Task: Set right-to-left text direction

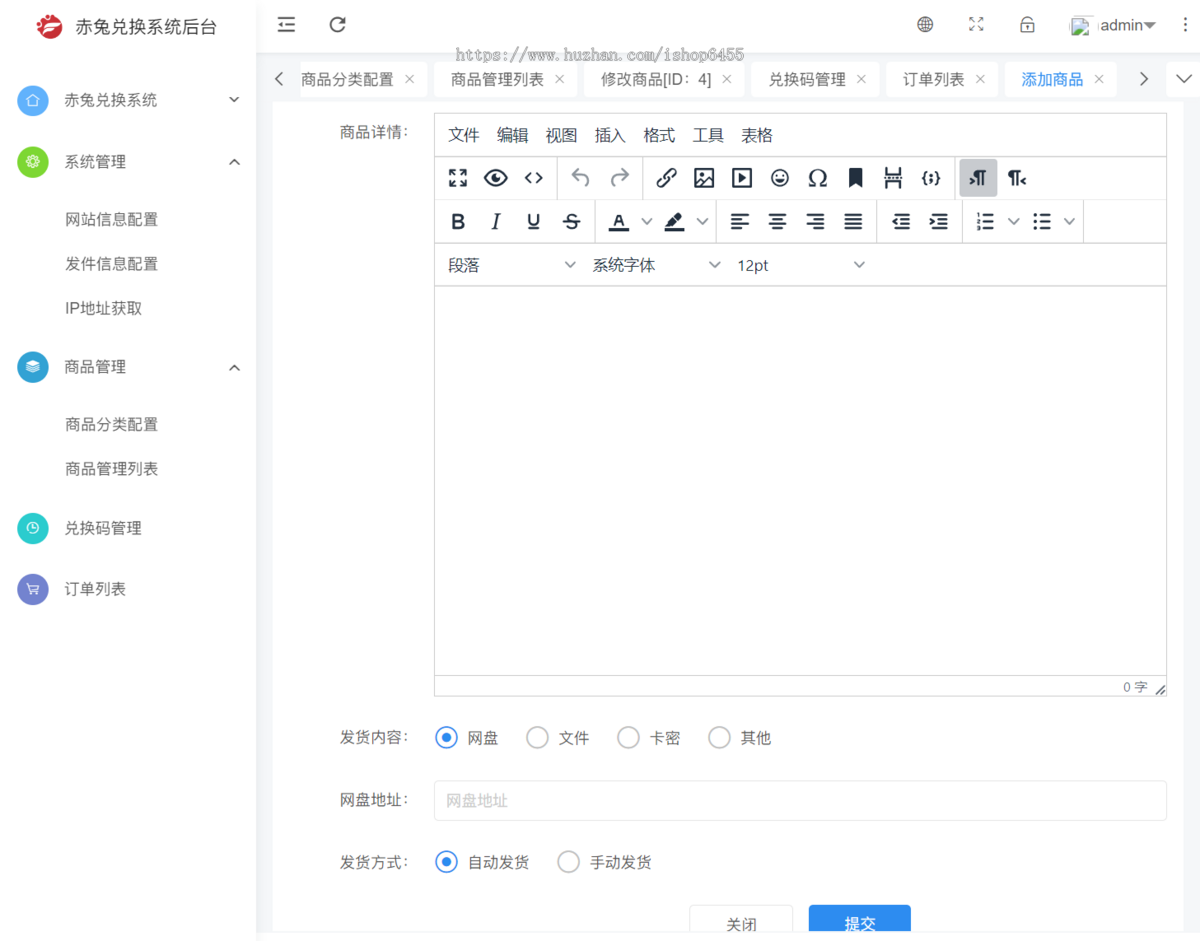Action: tap(1017, 178)
